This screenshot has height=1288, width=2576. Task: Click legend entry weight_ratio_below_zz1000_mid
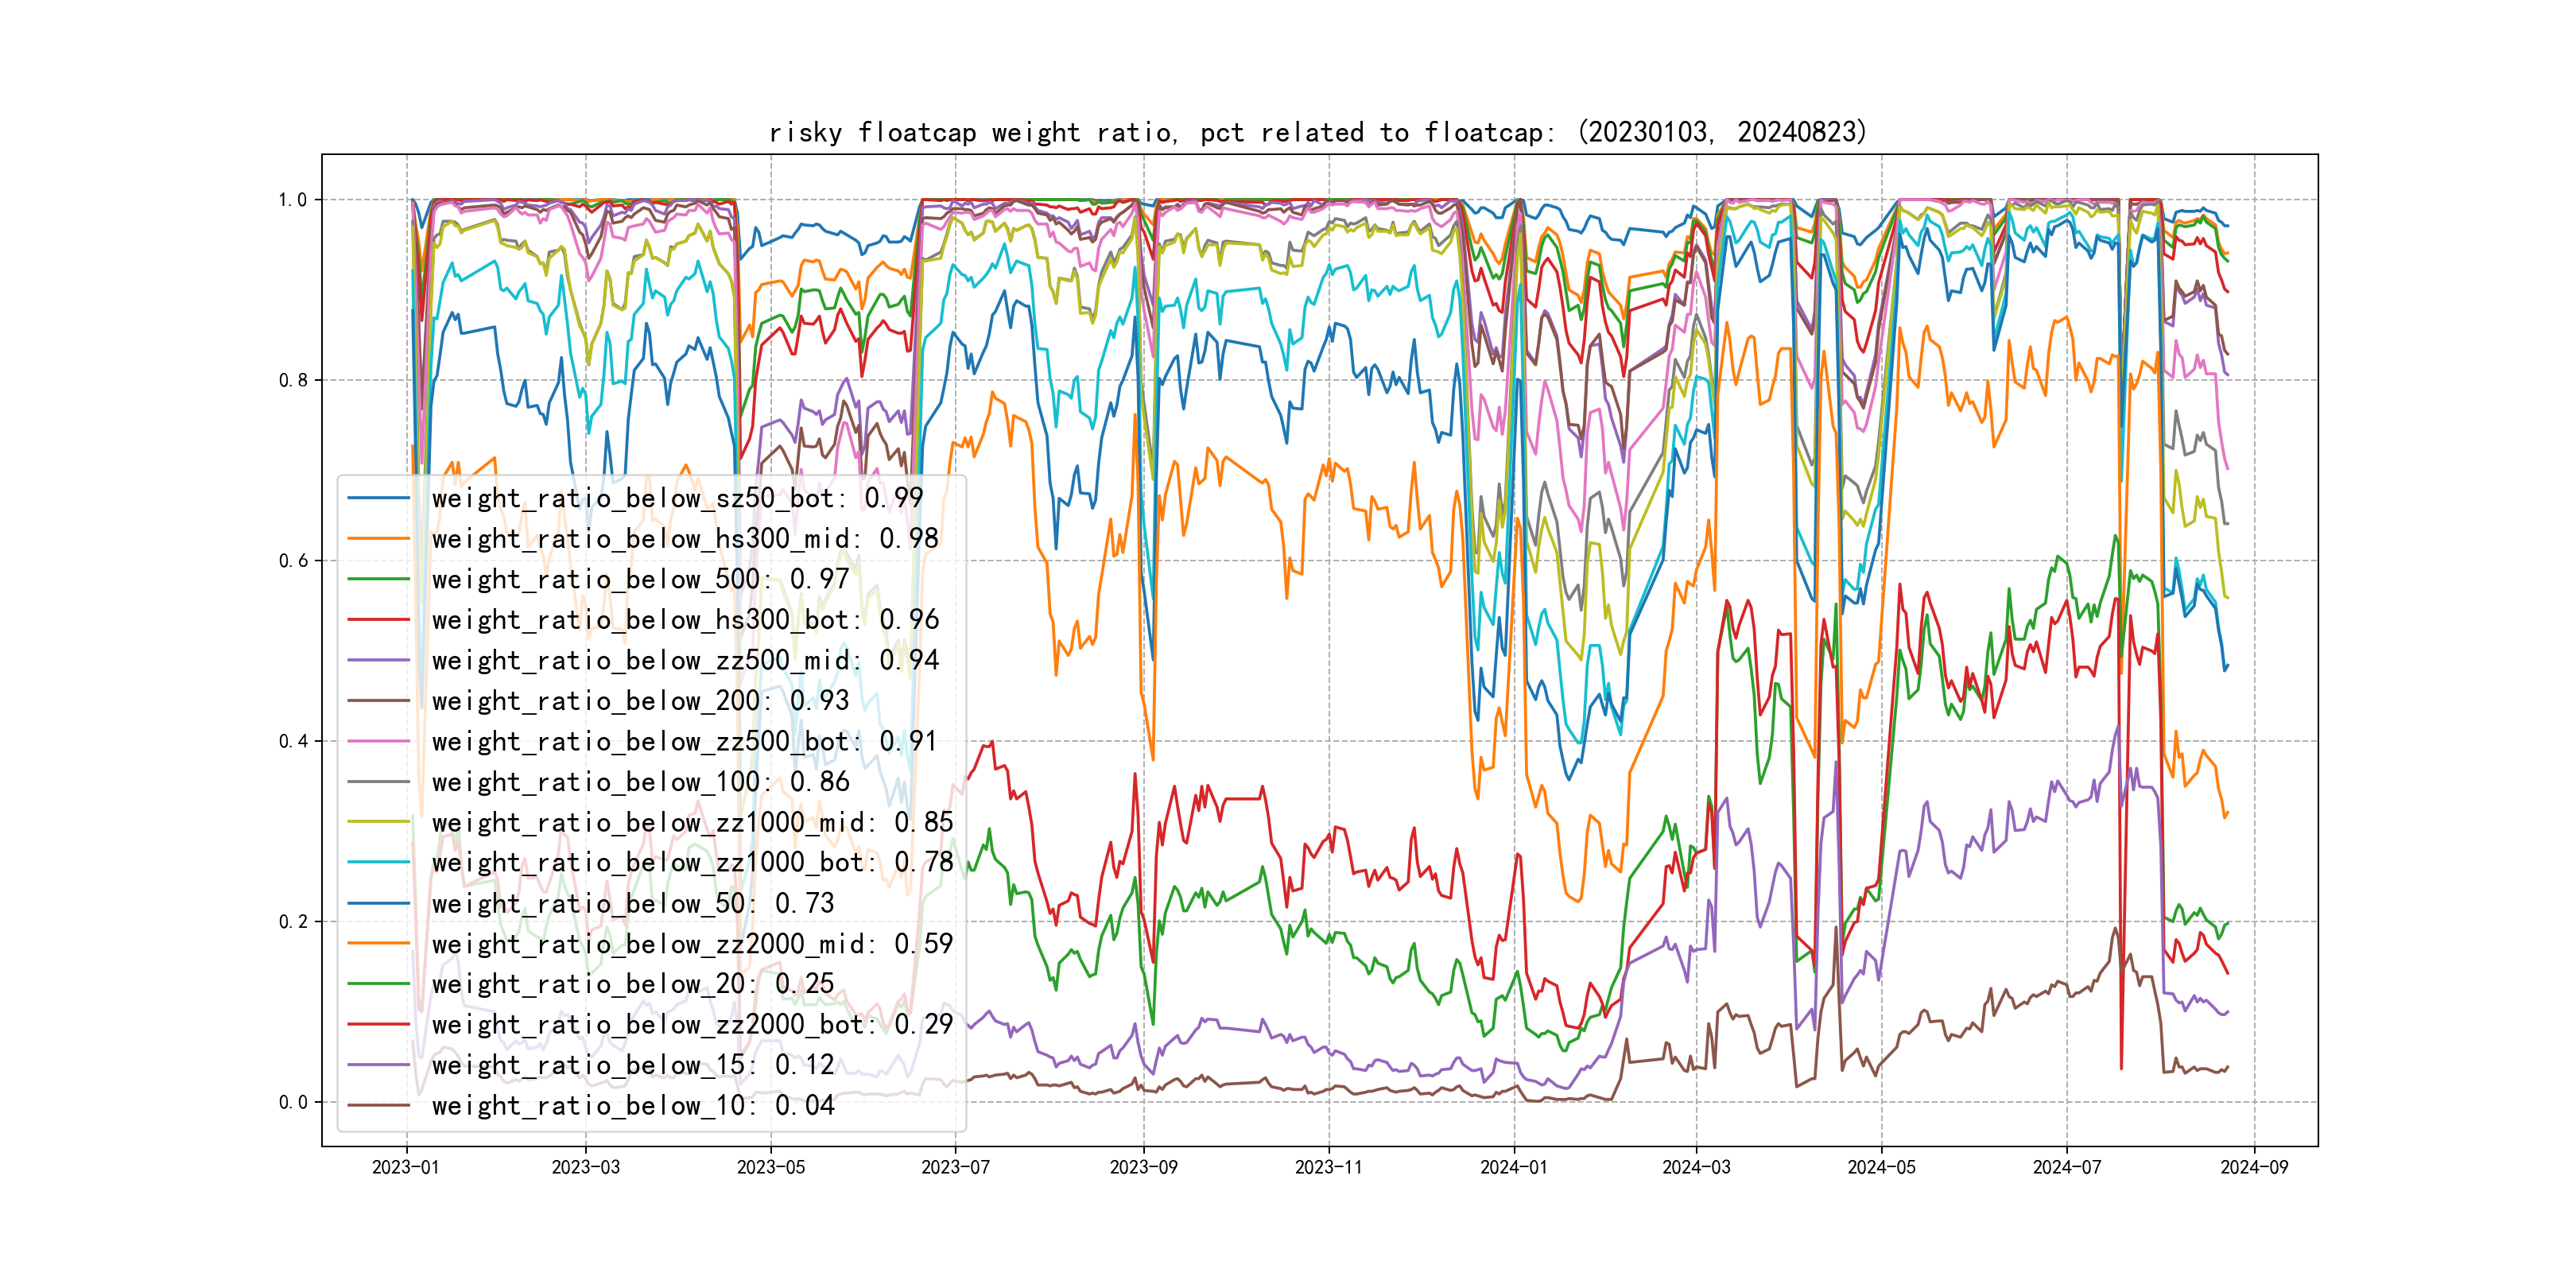[692, 822]
